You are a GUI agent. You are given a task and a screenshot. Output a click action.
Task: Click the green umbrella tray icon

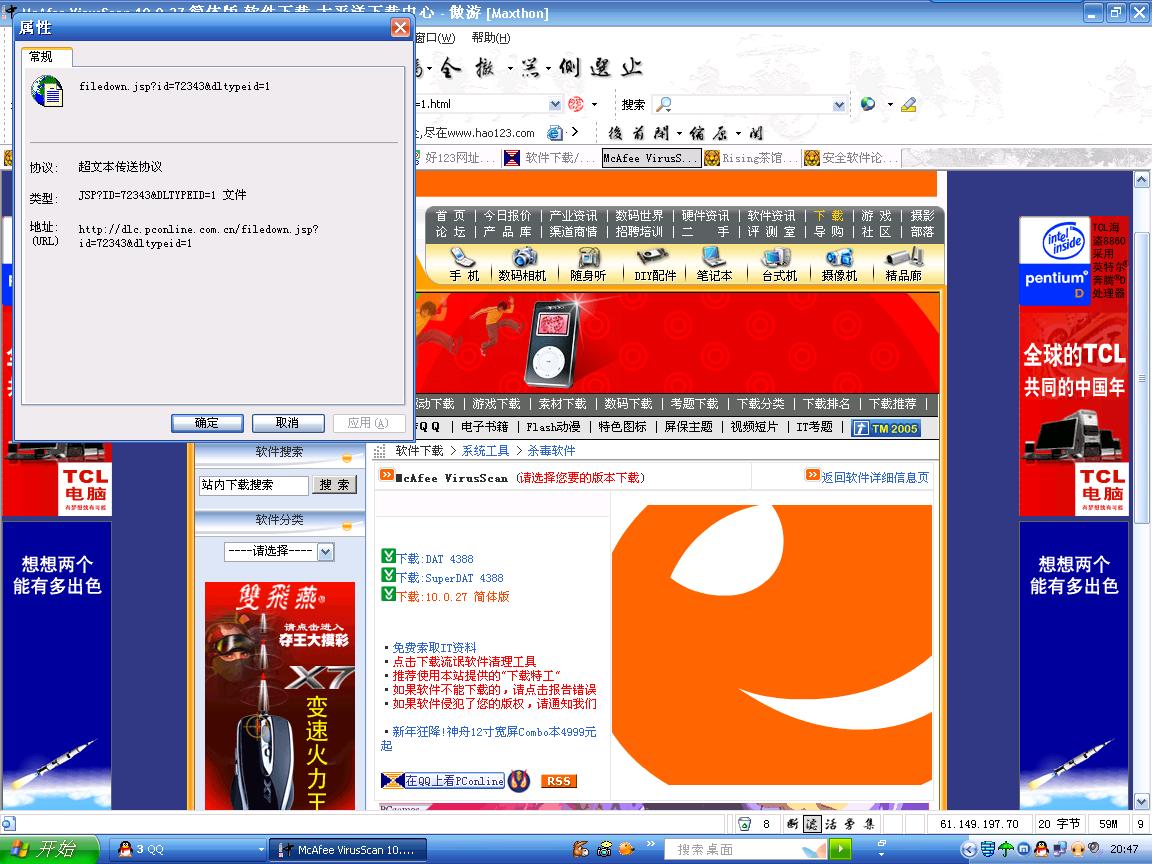(x=1006, y=849)
